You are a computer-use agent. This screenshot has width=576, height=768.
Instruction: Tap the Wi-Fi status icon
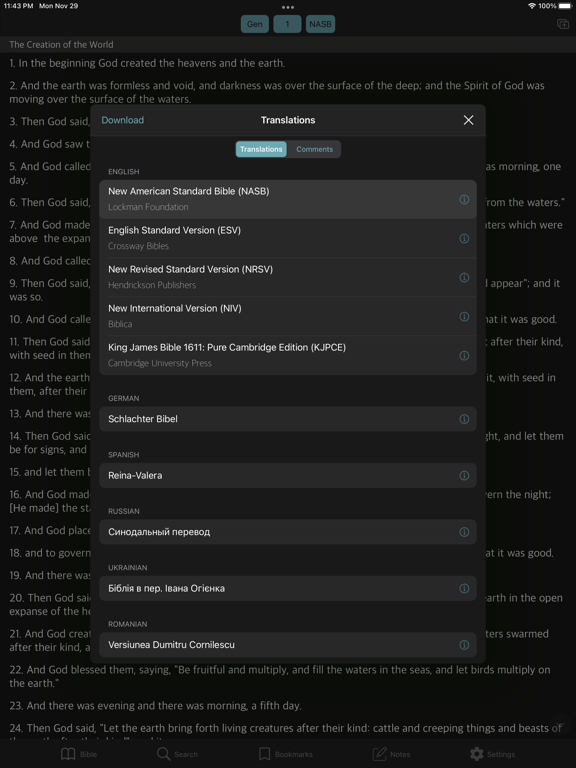click(x=532, y=6)
